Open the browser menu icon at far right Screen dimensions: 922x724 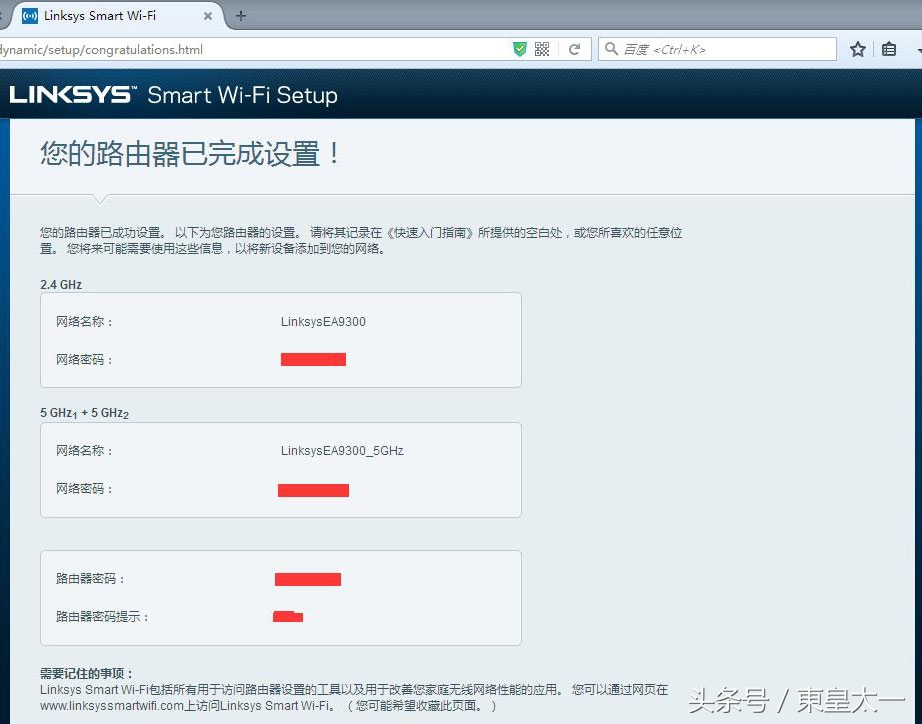(917, 48)
